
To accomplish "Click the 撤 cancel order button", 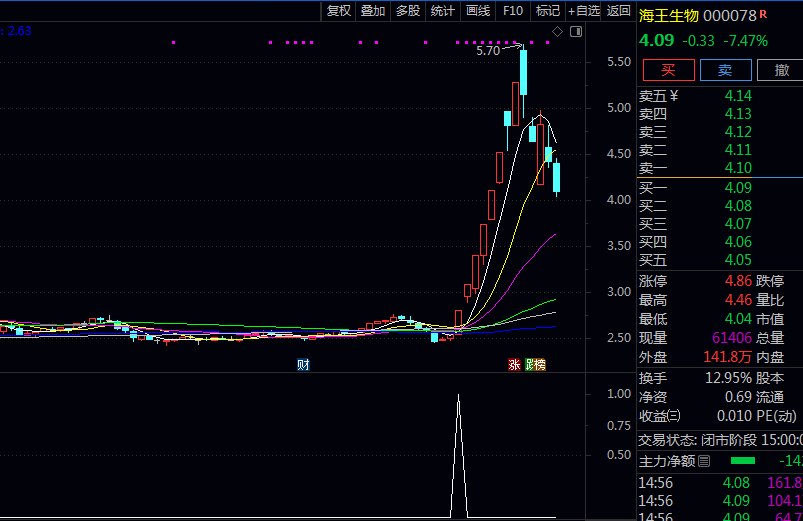I will (x=780, y=70).
